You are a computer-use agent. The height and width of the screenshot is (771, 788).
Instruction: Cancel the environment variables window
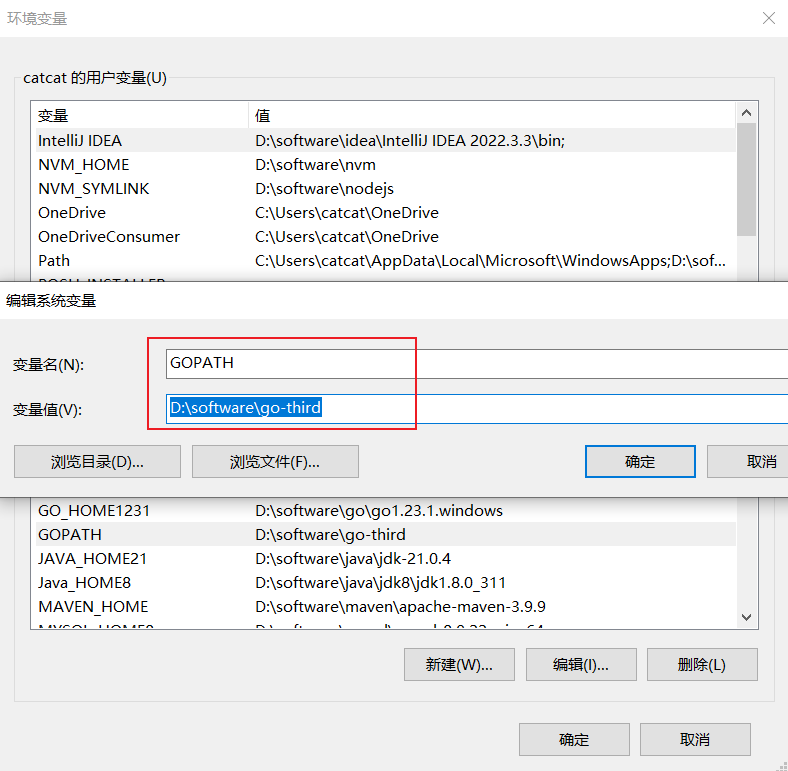[695, 740]
